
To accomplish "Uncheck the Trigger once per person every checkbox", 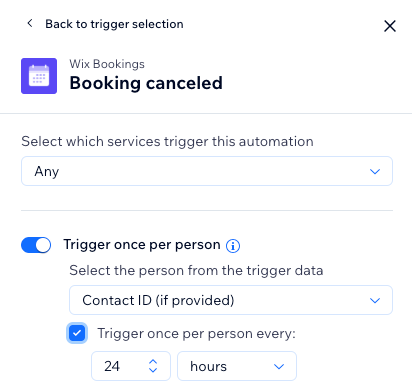I will tap(77, 333).
